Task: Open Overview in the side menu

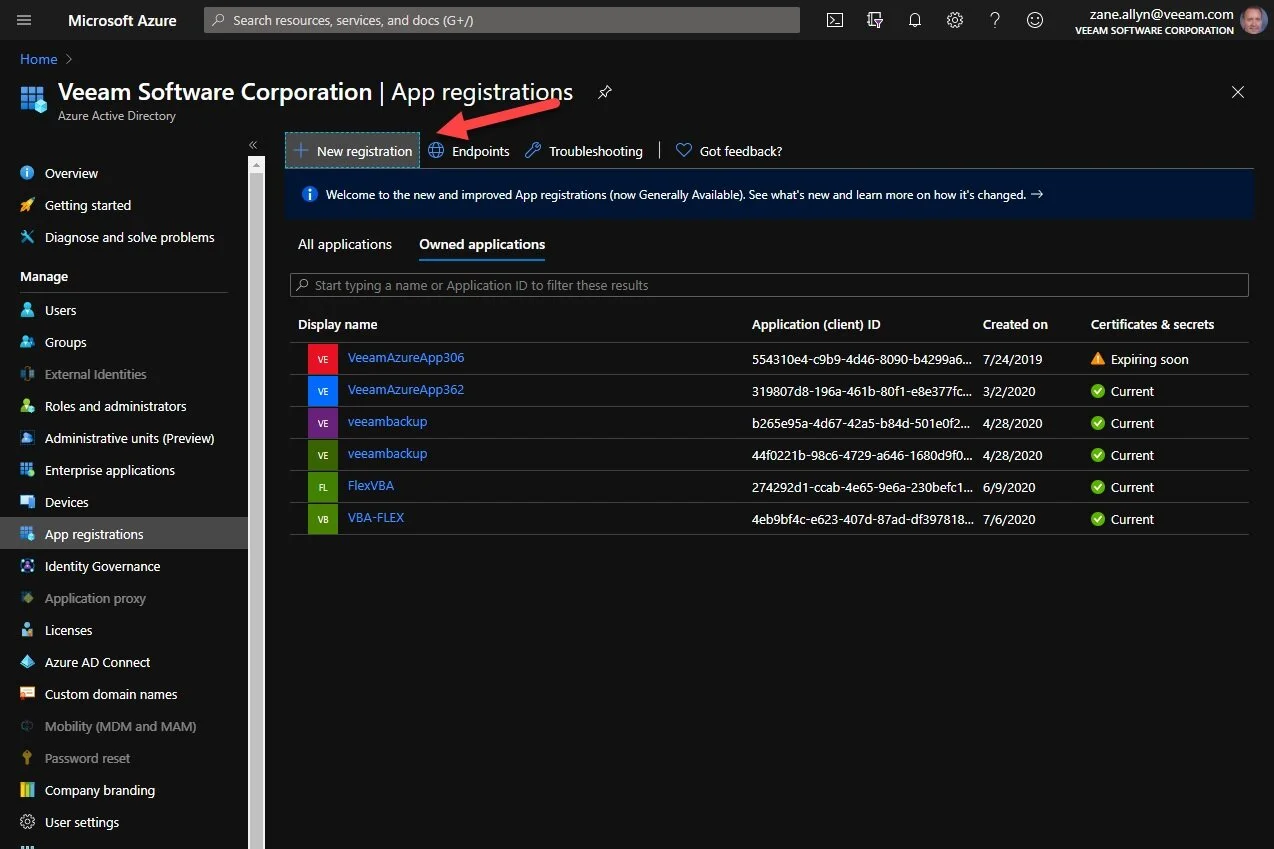Action: 71,173
